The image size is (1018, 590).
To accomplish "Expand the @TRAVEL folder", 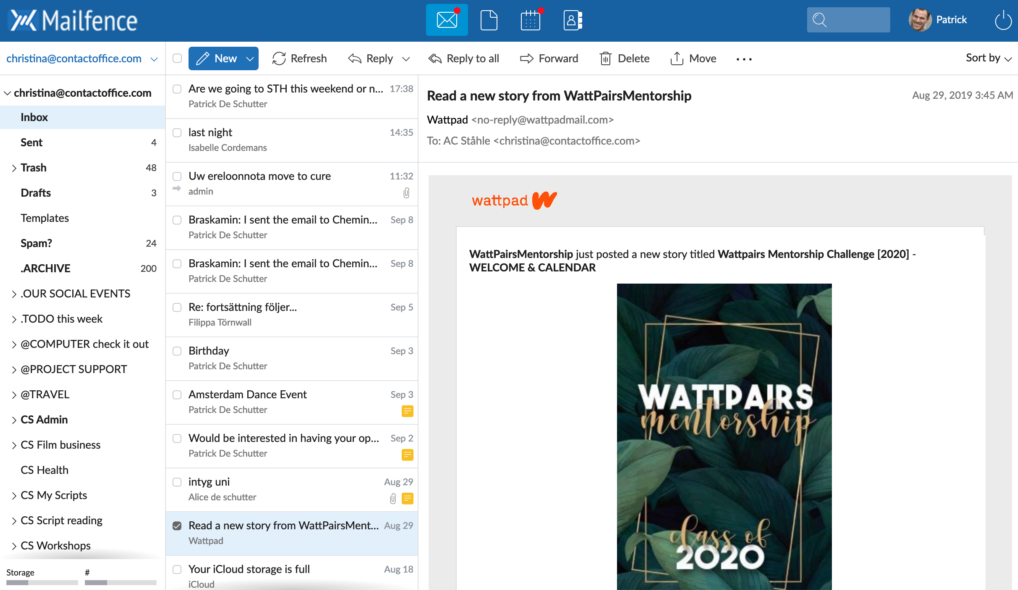I will pos(14,395).
